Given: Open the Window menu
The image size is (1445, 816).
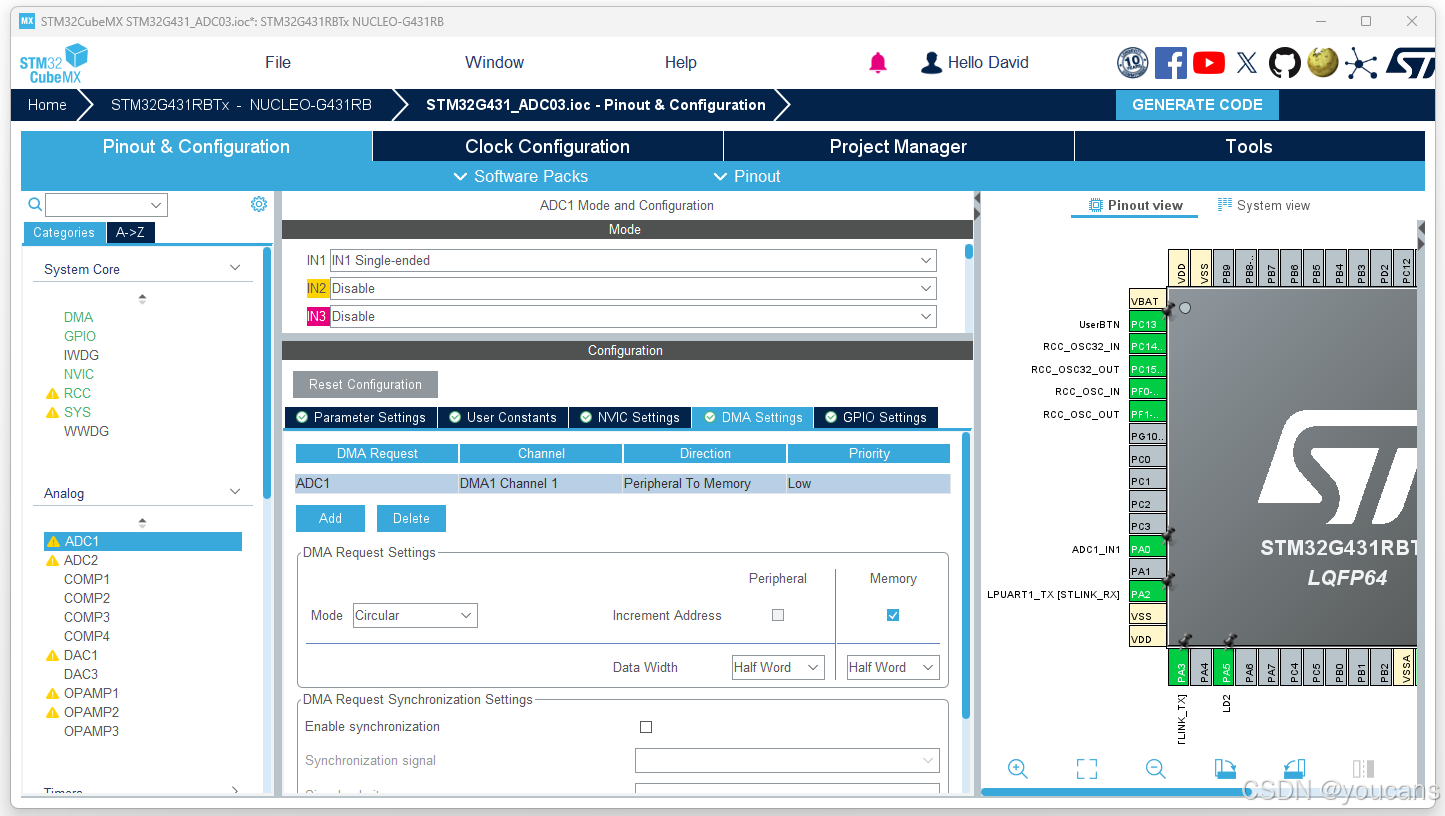Looking at the screenshot, I should point(494,63).
